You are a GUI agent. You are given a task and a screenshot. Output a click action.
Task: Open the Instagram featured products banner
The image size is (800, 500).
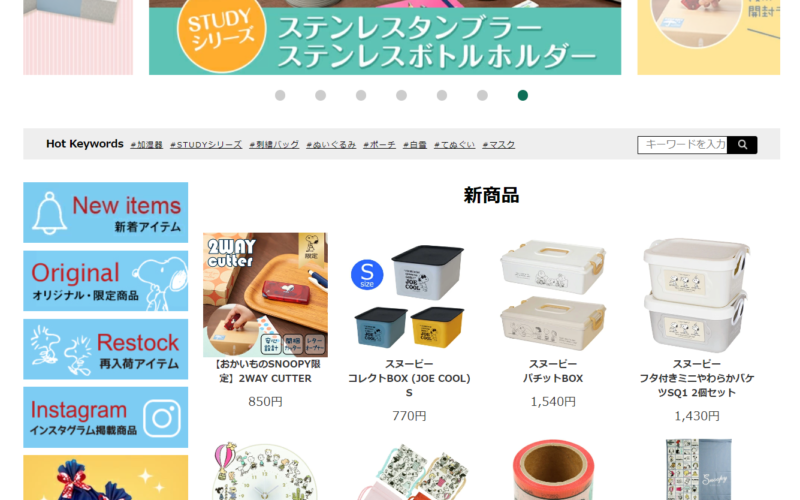(106, 417)
